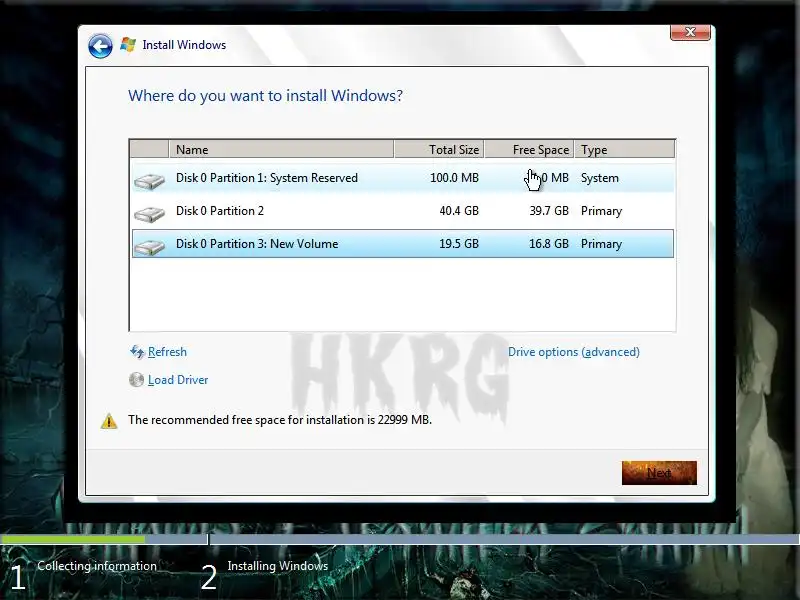Viewport: 800px width, 600px height.
Task: Click the disk icon for Partition 3 New Volume
Action: point(149,247)
